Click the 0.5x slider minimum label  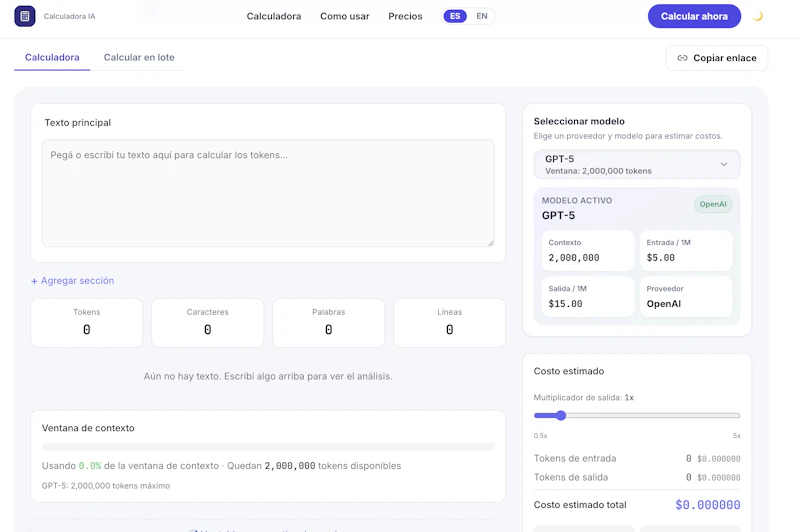[x=540, y=436]
